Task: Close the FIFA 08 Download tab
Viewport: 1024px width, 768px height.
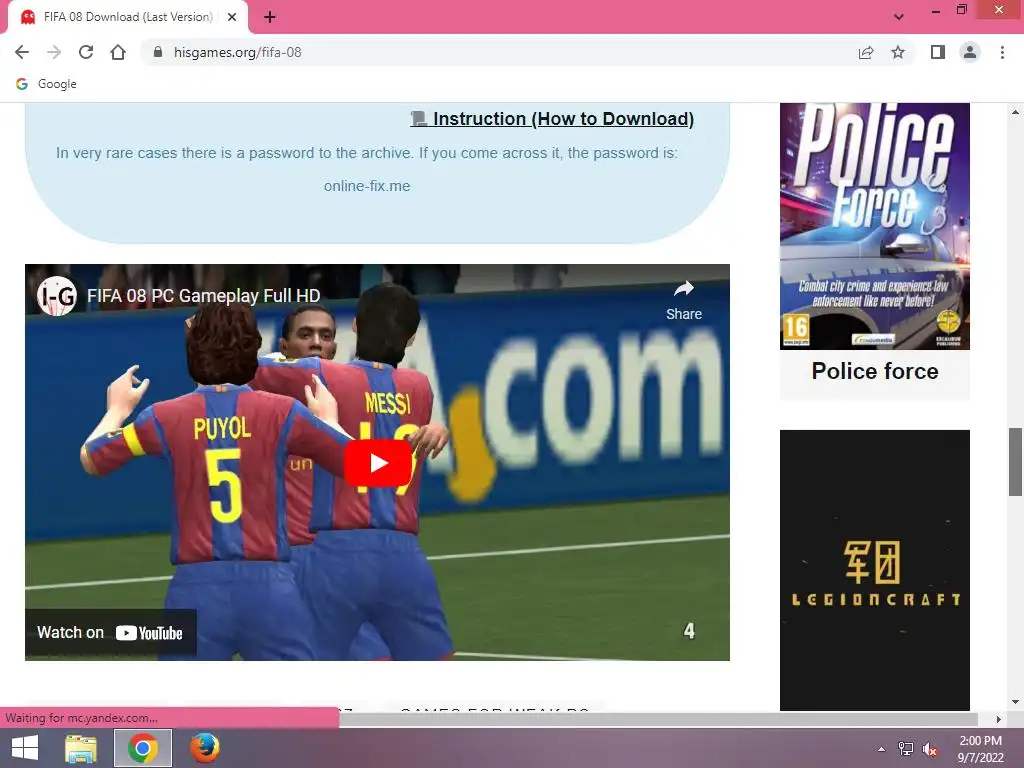Action: click(232, 17)
